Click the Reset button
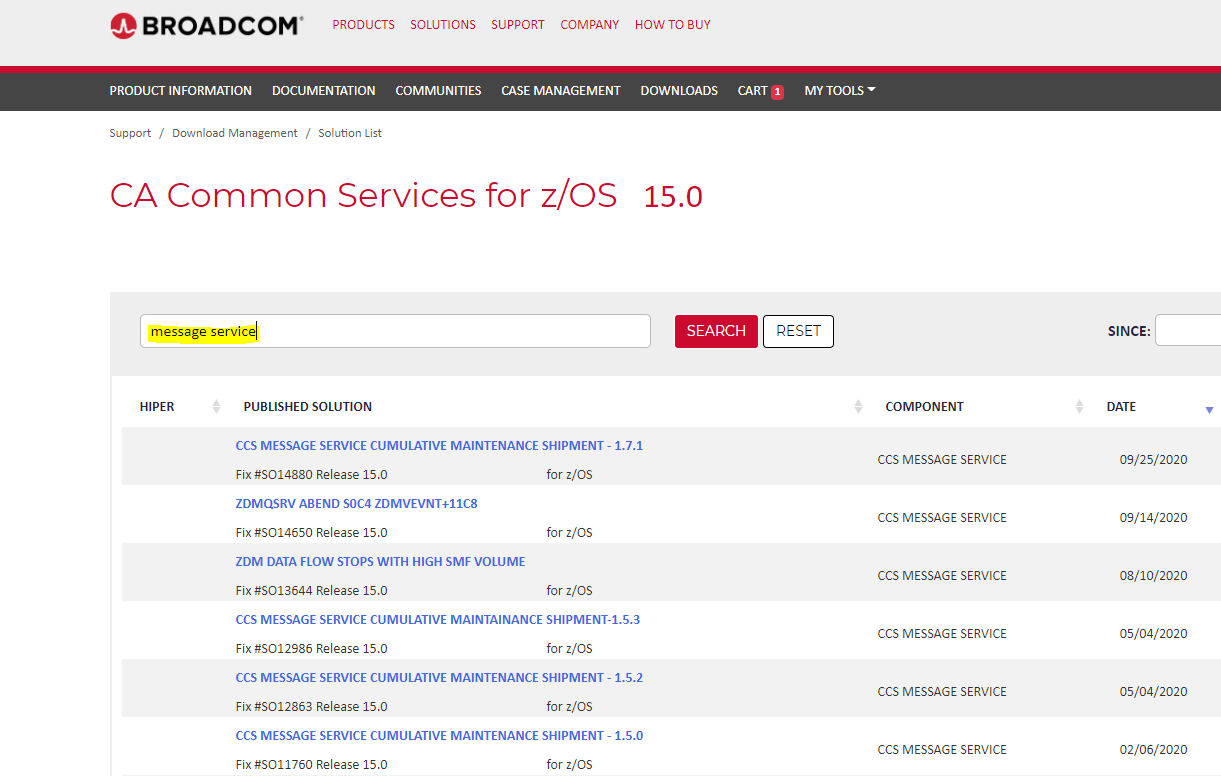Image resolution: width=1221 pixels, height=776 pixels. coord(798,331)
